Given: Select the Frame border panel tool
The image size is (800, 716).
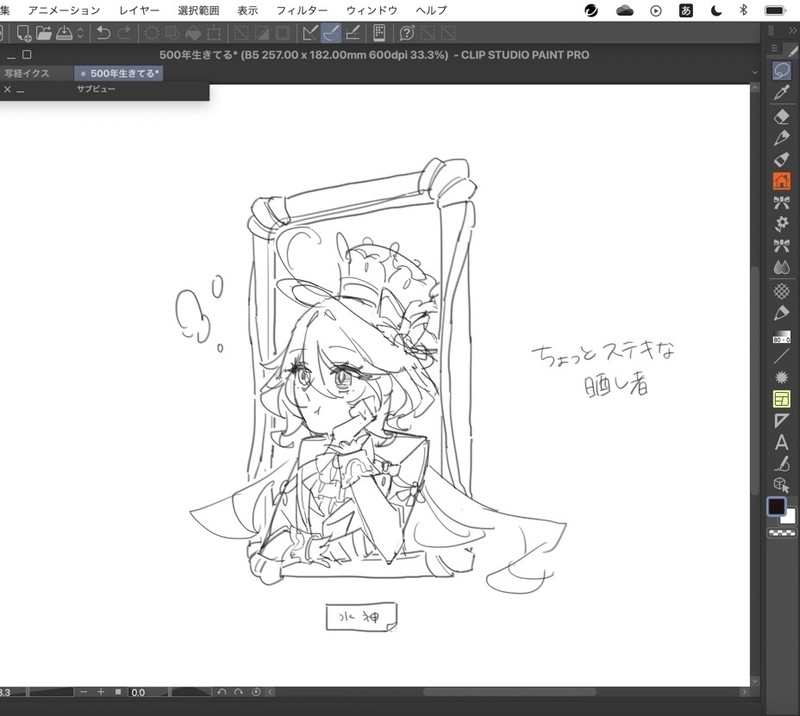Looking at the screenshot, I should 781,399.
